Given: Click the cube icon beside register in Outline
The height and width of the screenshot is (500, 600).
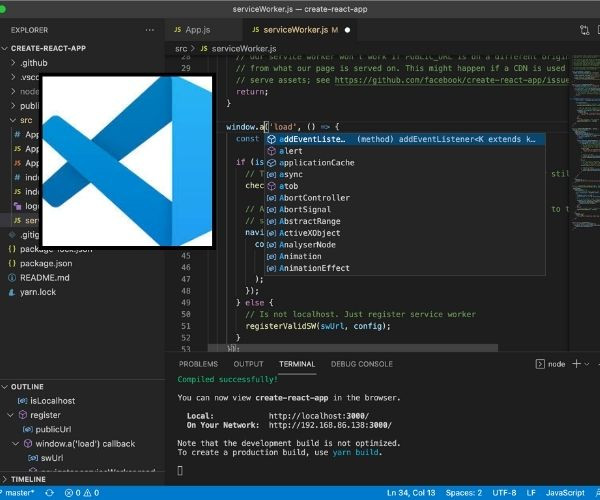Looking at the screenshot, I should pyautogui.click(x=23, y=415).
